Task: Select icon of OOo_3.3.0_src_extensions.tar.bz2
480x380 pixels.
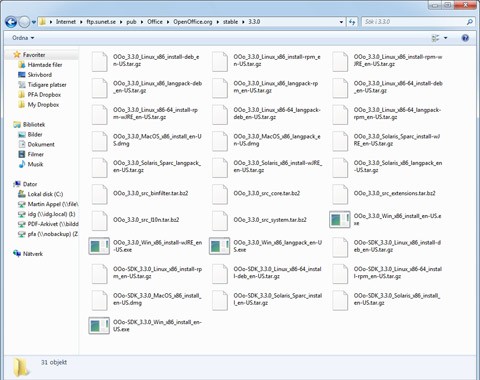Action: point(340,194)
